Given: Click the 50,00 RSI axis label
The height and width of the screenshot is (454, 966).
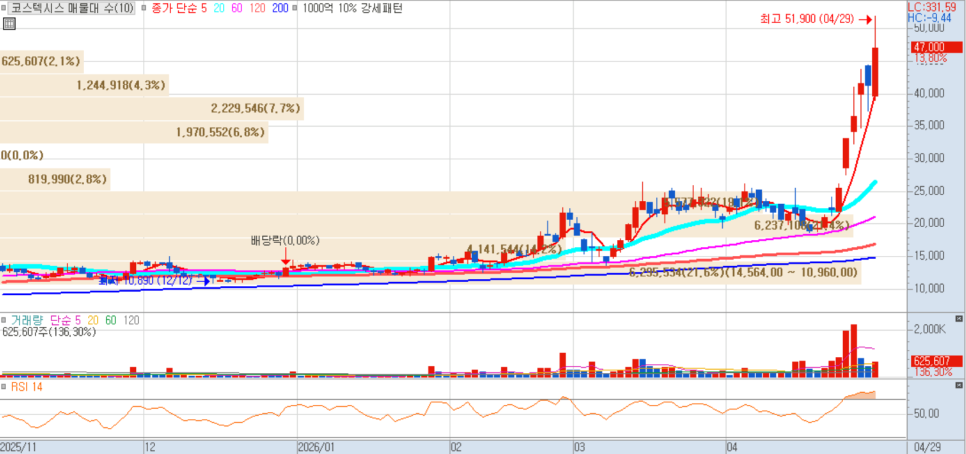Looking at the screenshot, I should click(x=927, y=413).
